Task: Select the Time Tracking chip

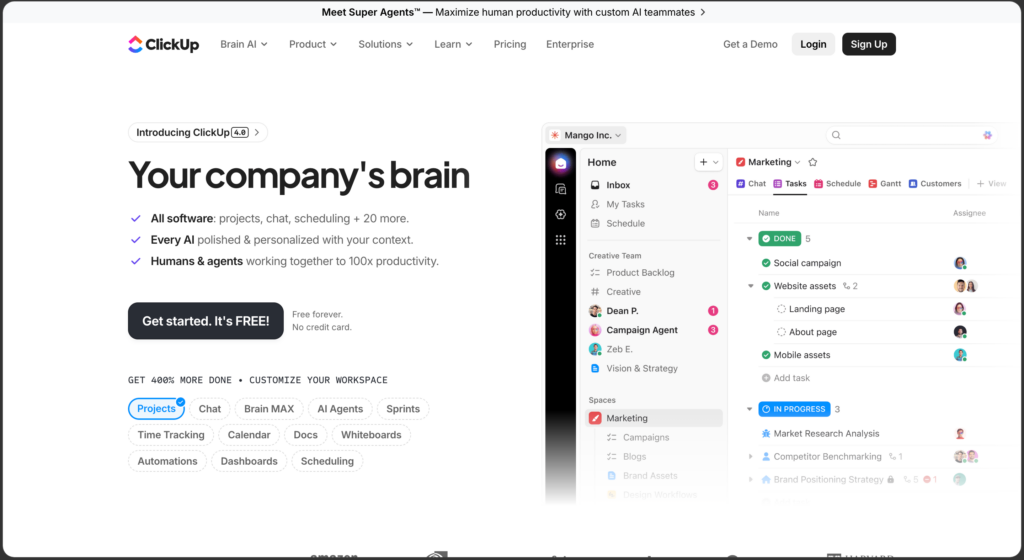Action: click(170, 435)
